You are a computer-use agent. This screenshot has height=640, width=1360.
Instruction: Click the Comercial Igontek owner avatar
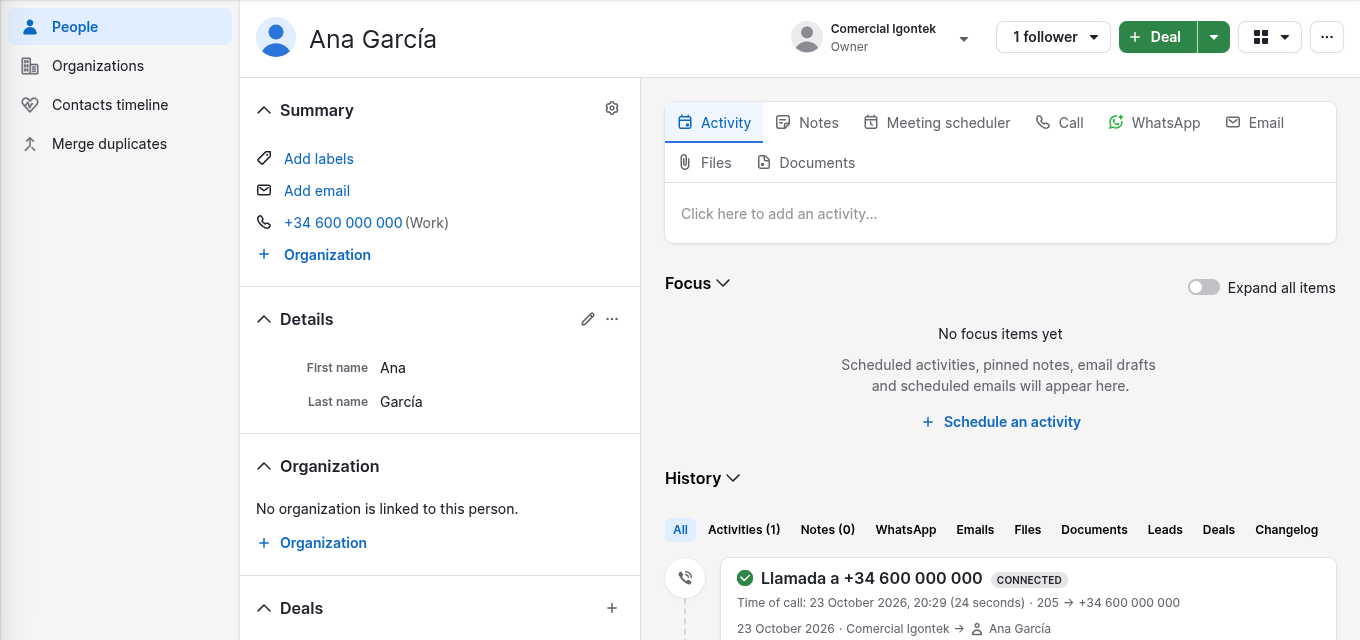click(807, 37)
